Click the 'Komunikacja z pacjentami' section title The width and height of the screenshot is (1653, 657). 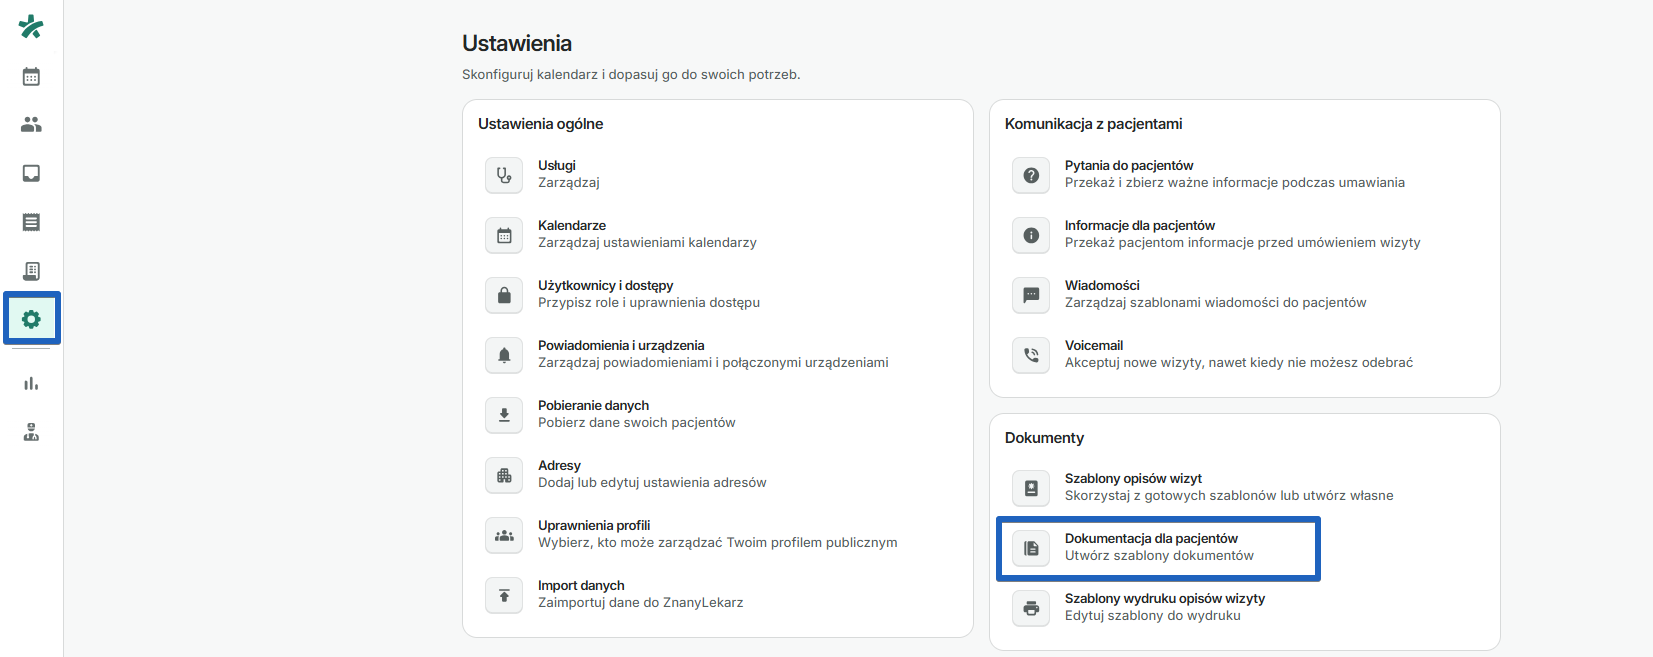click(x=1093, y=124)
